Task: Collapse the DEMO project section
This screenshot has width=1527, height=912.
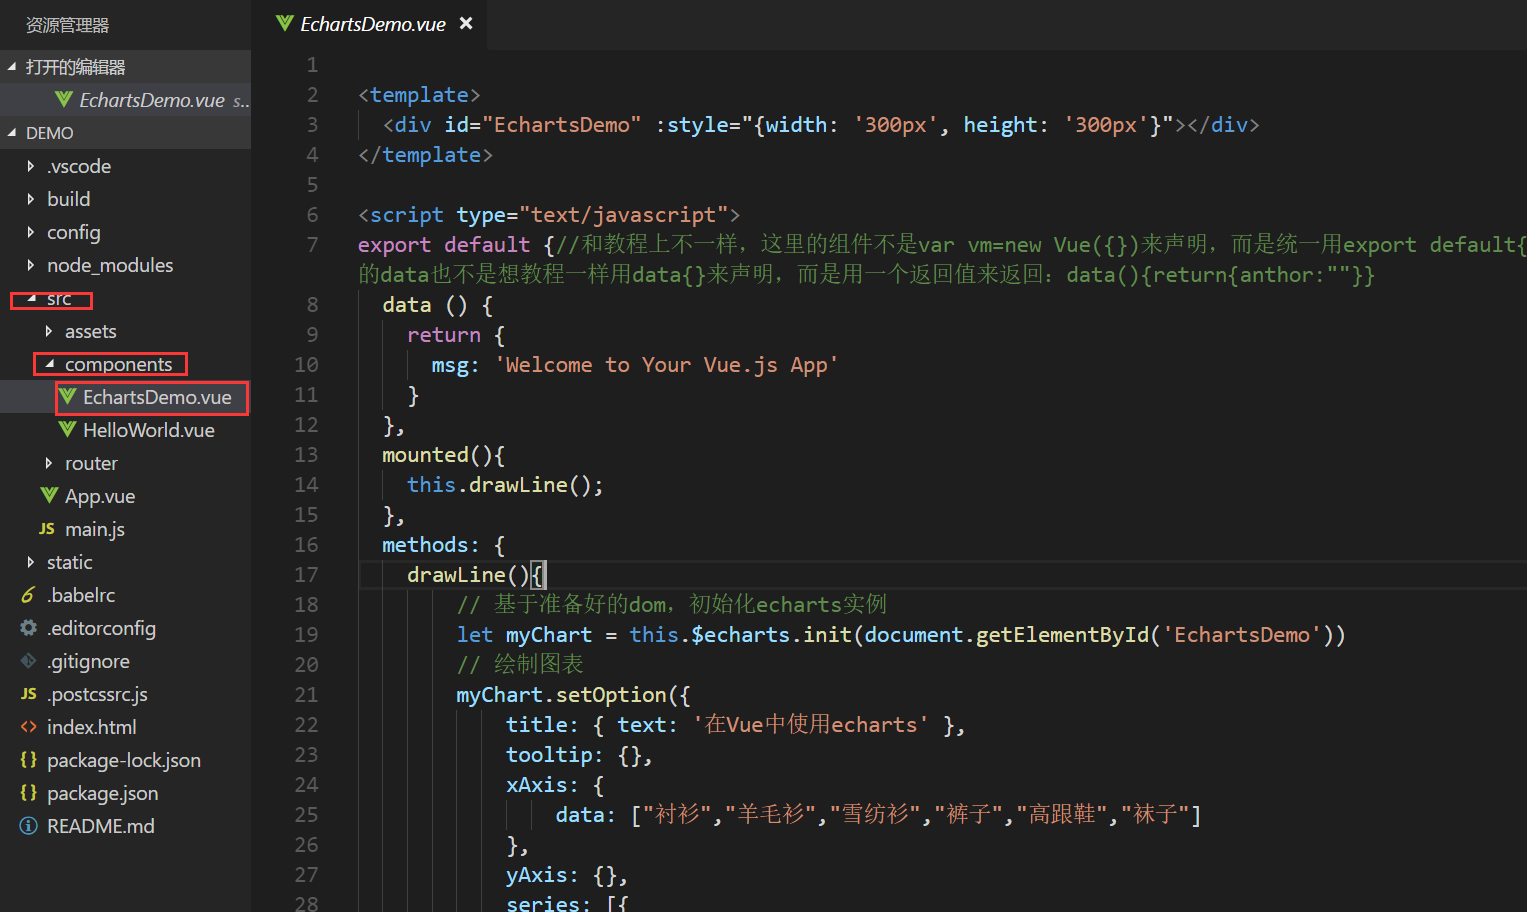Action: click(12, 133)
